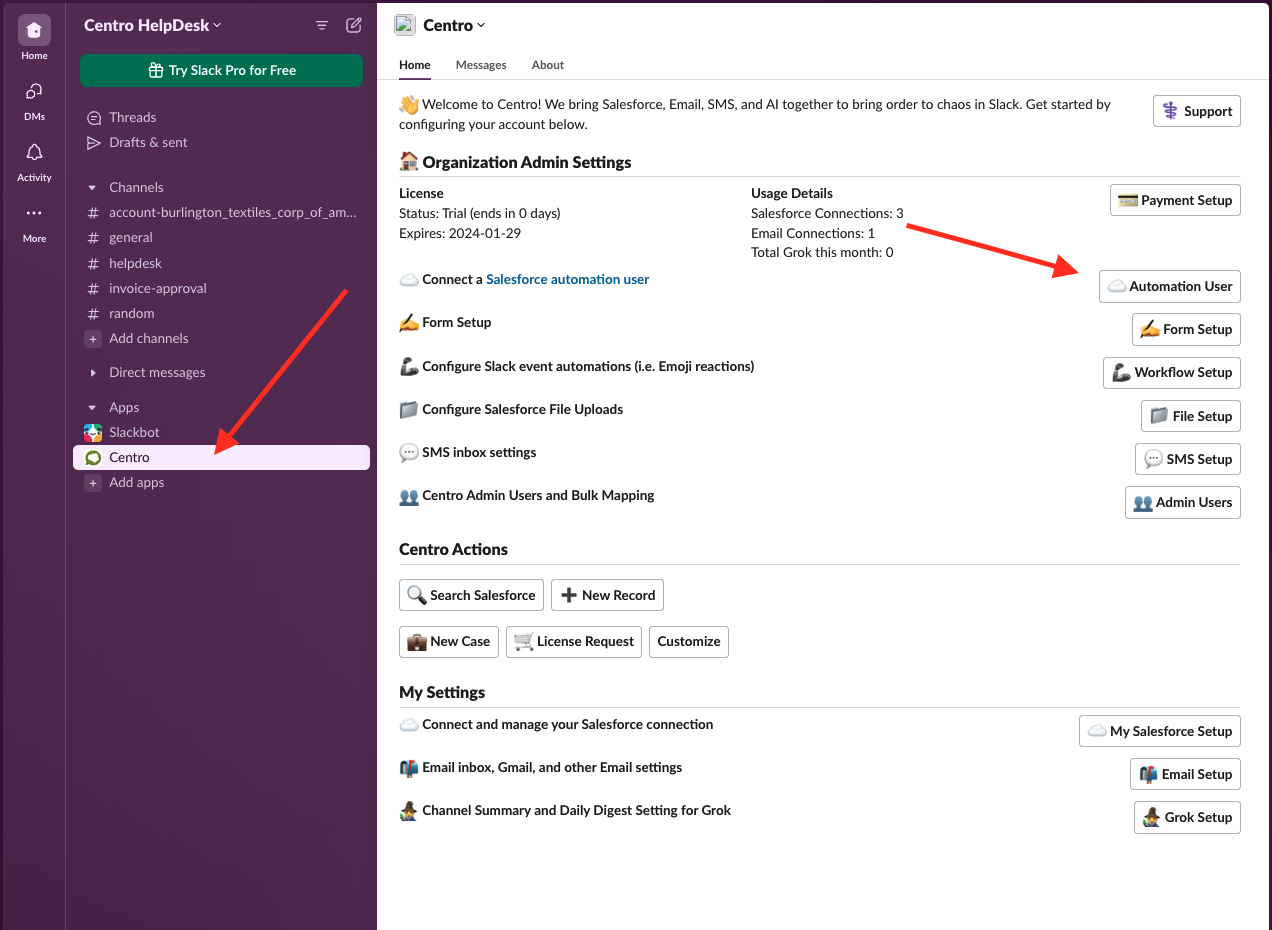Collapse the Channels section
1272x930 pixels.
(x=93, y=187)
